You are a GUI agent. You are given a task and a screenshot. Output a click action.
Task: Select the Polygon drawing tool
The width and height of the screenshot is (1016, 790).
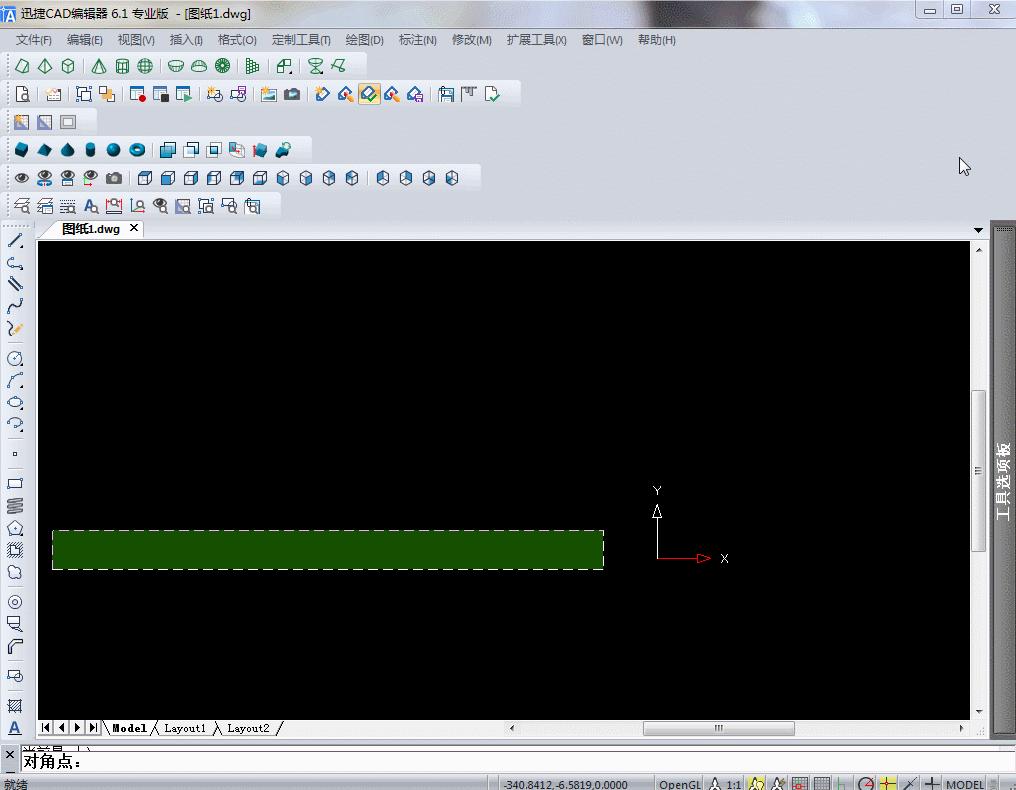click(14, 529)
